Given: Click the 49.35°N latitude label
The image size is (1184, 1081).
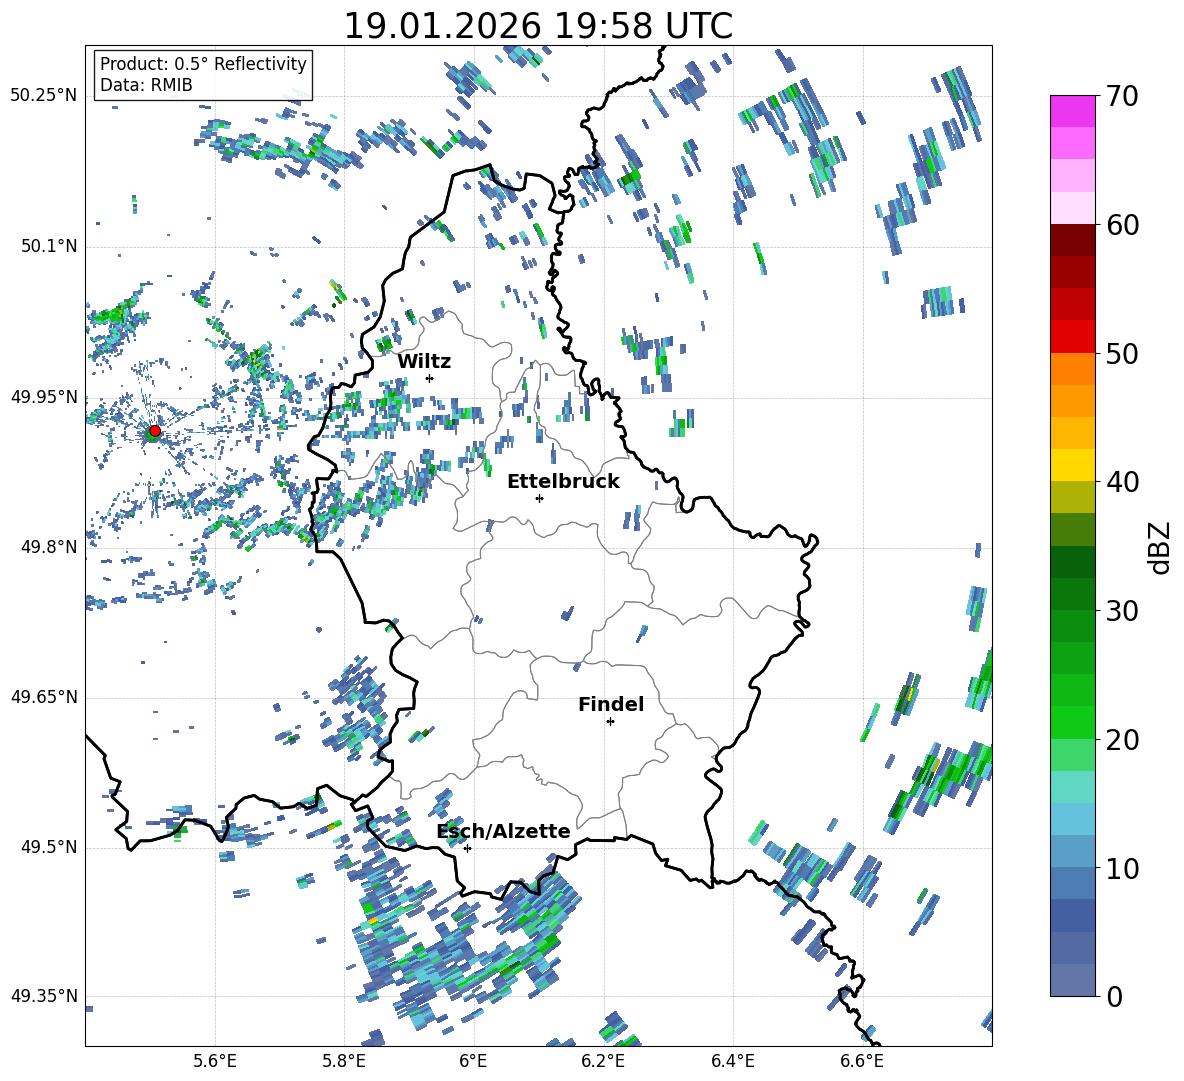Looking at the screenshot, I should [44, 996].
